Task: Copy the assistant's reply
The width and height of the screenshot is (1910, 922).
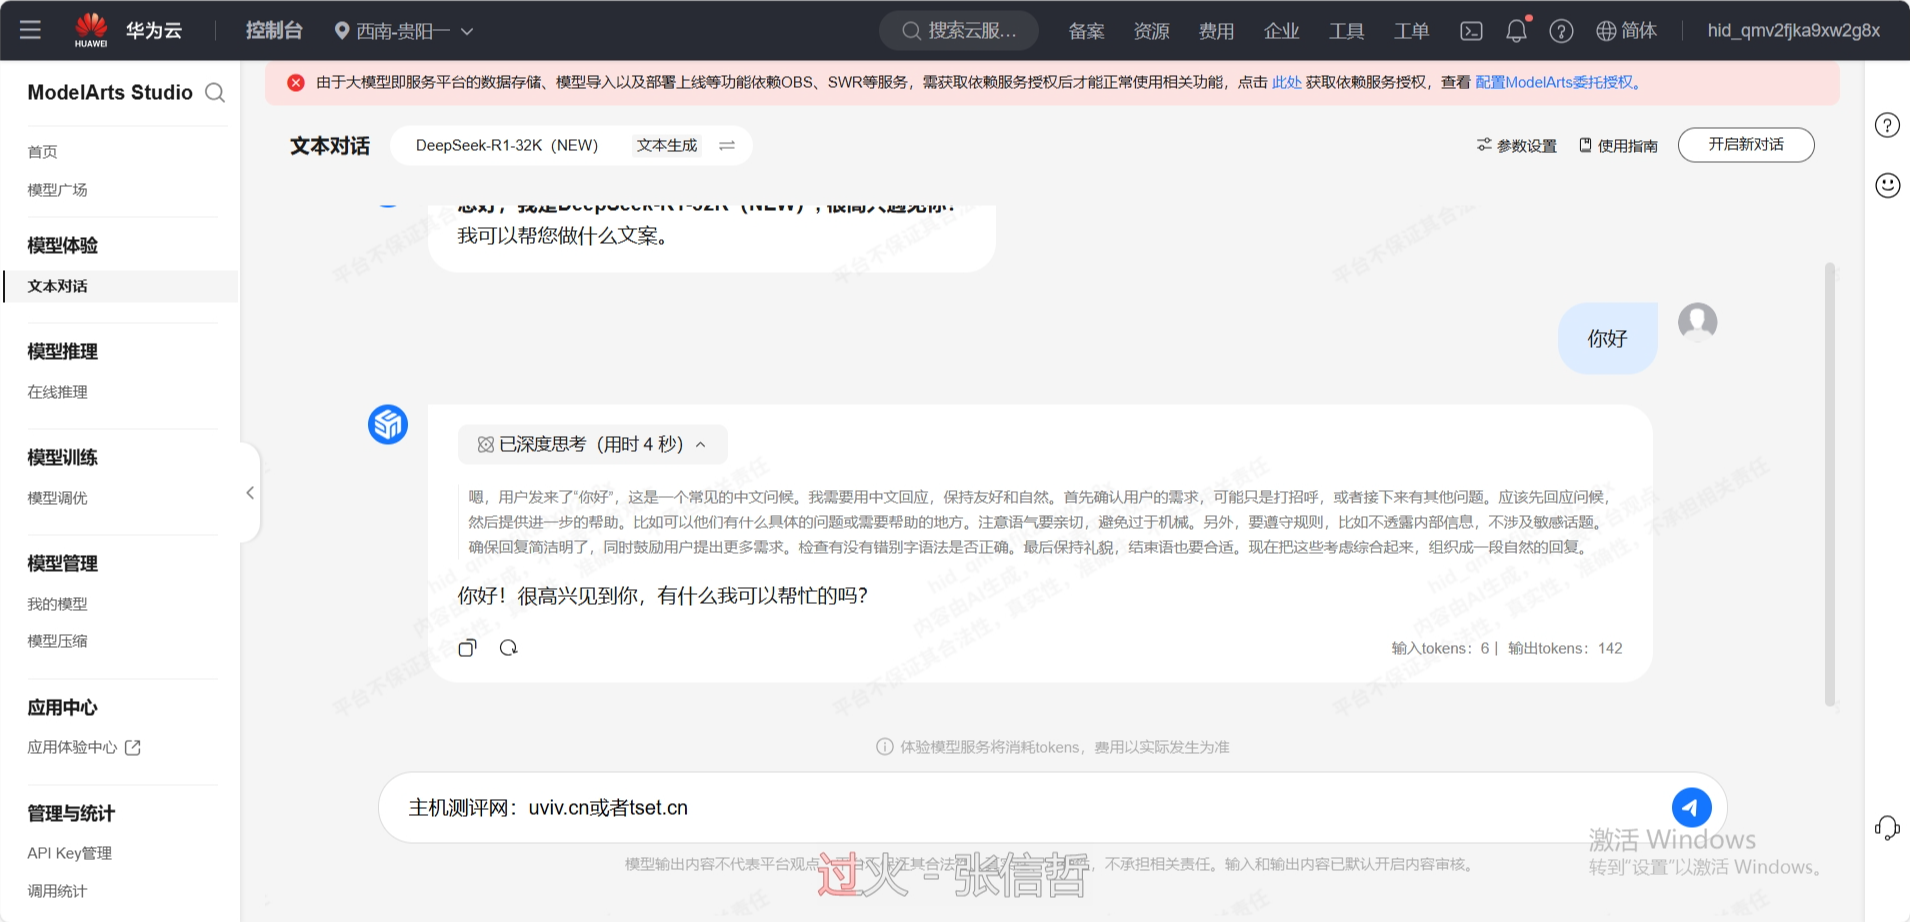Action: (467, 648)
